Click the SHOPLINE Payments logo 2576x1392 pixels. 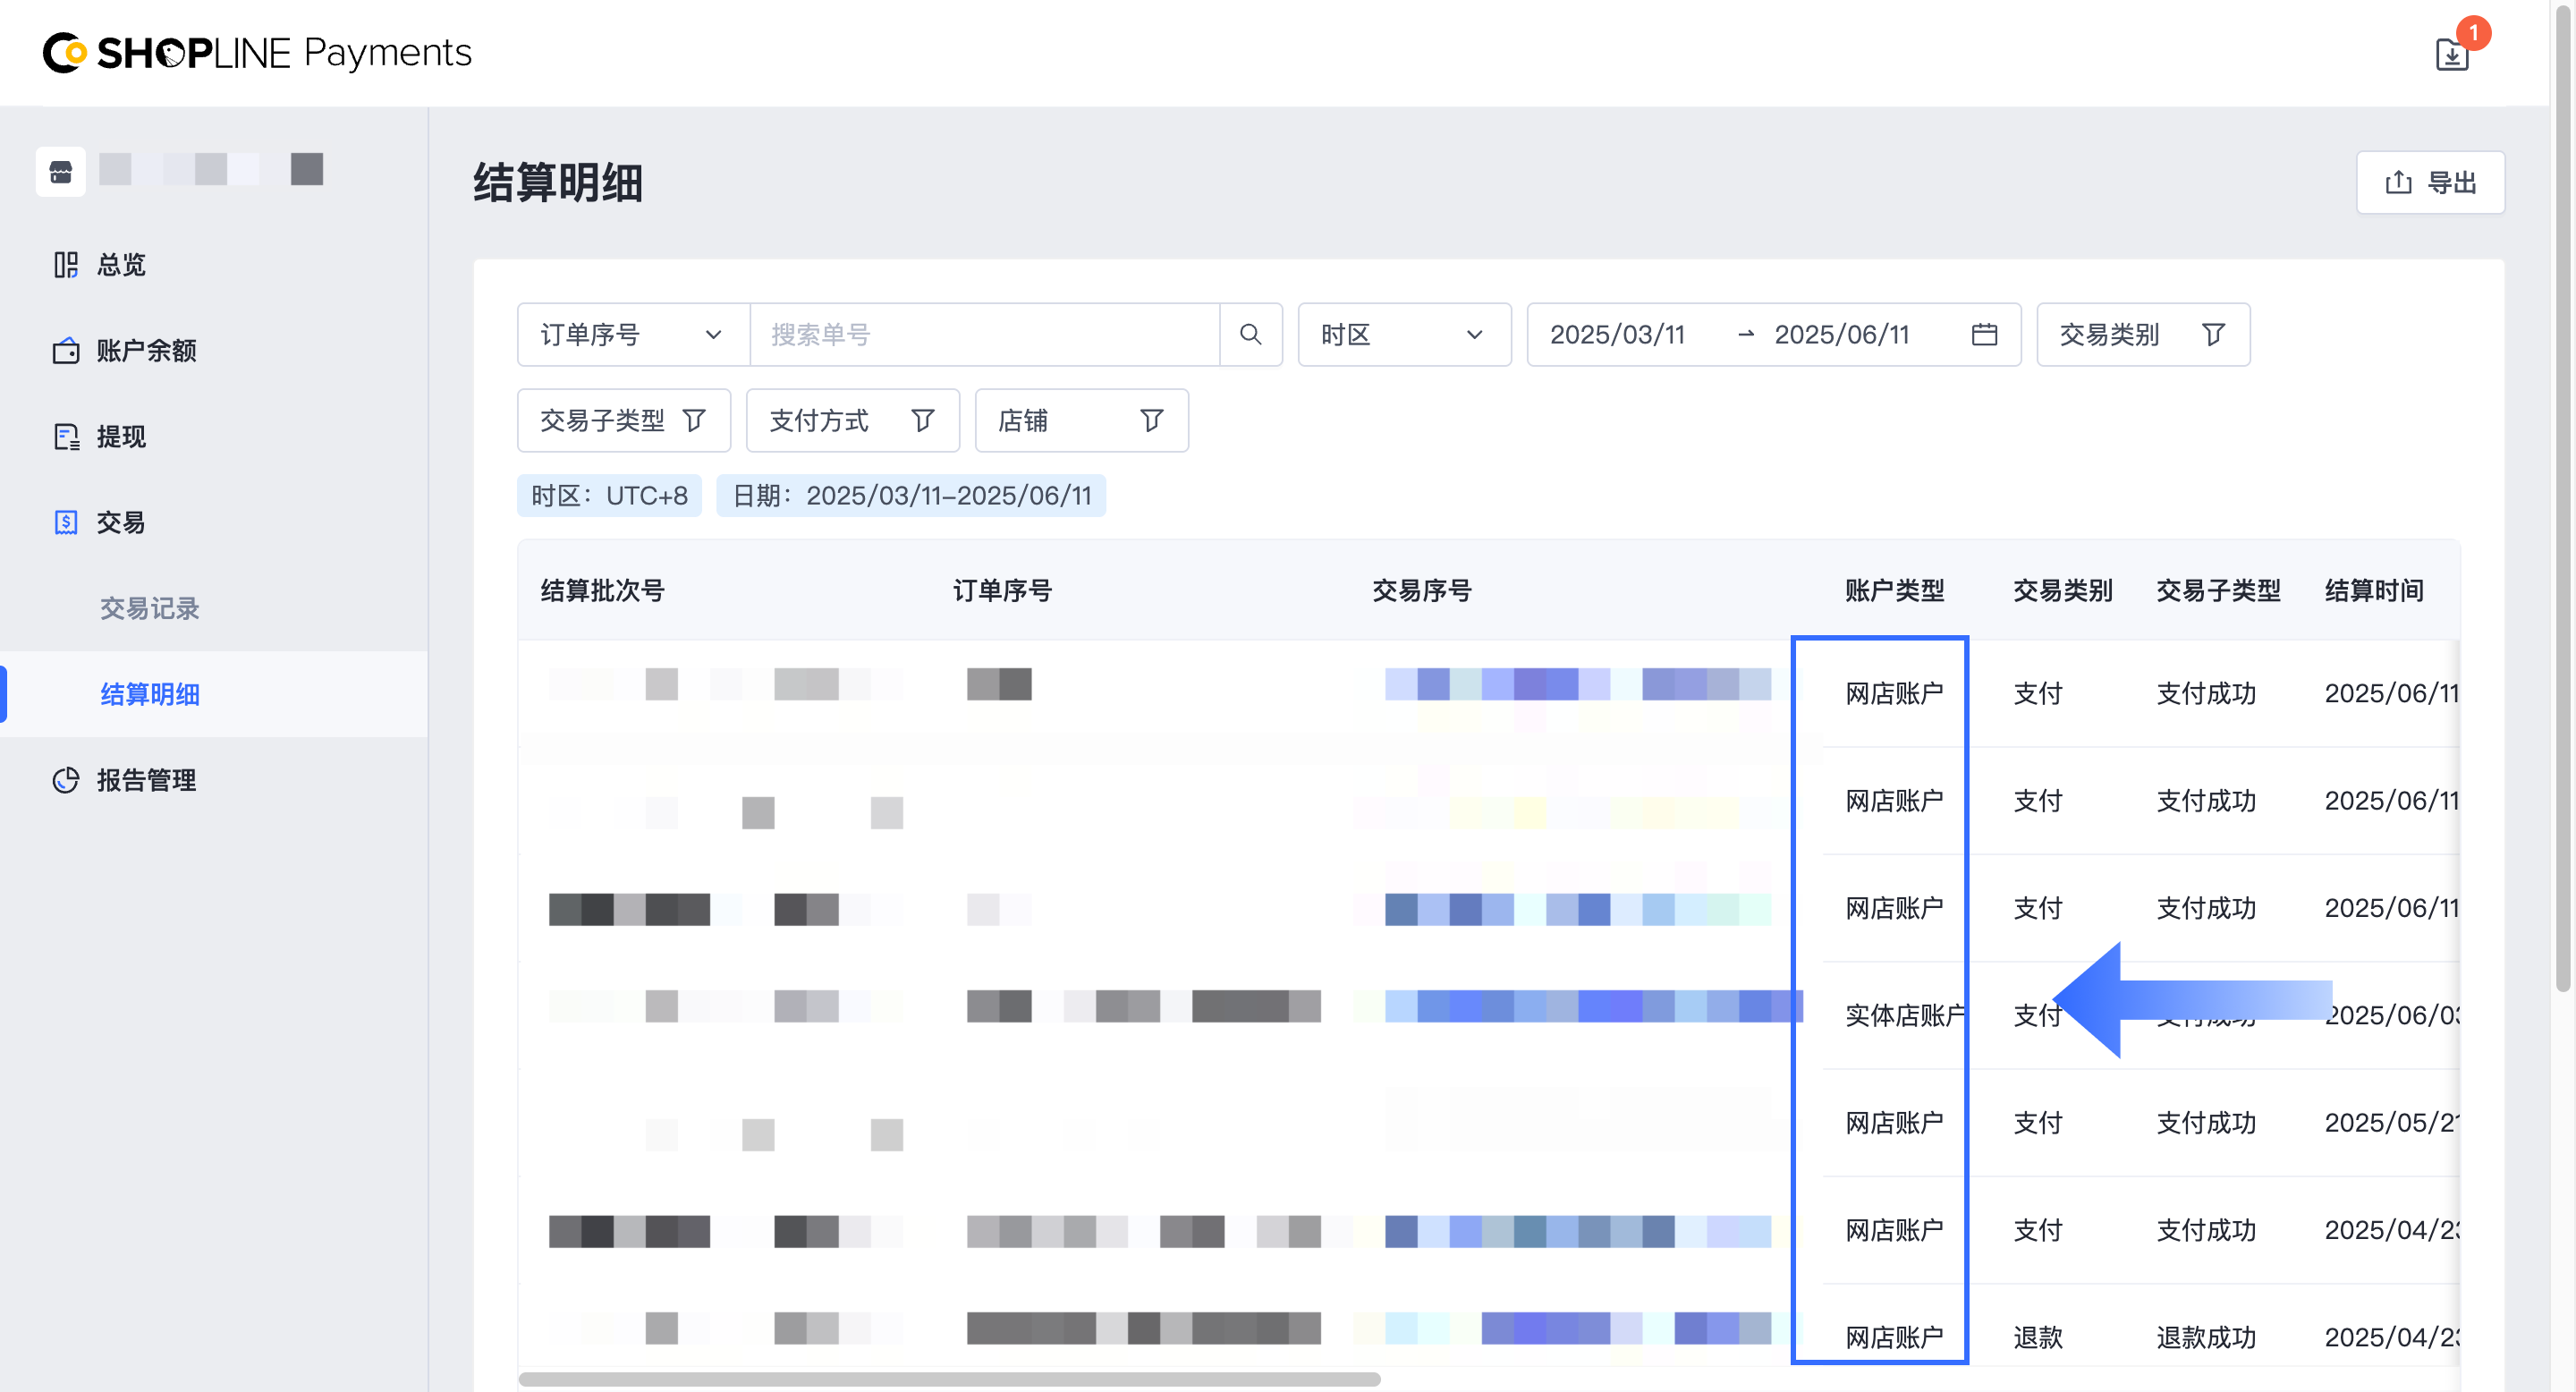pos(257,53)
